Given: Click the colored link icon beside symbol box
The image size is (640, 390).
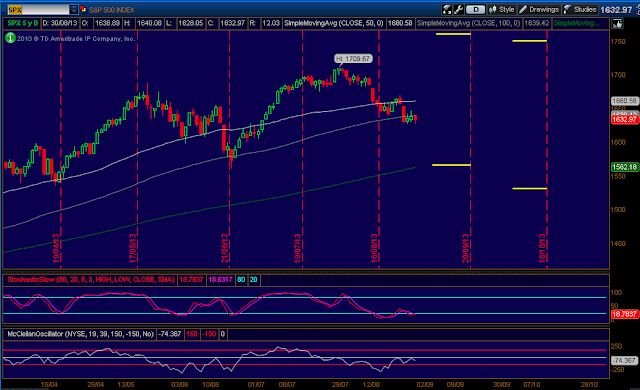Looking at the screenshot, I should click(x=84, y=9).
